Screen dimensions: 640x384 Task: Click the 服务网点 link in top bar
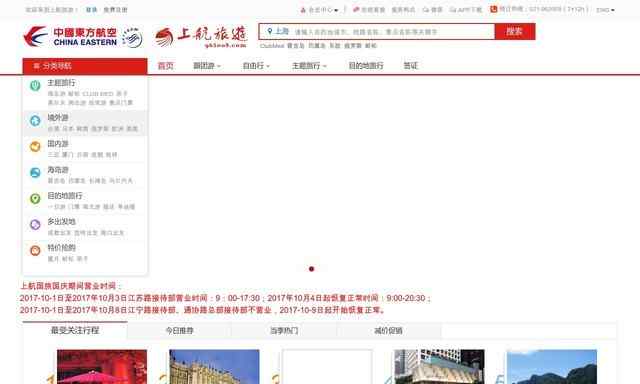[403, 10]
